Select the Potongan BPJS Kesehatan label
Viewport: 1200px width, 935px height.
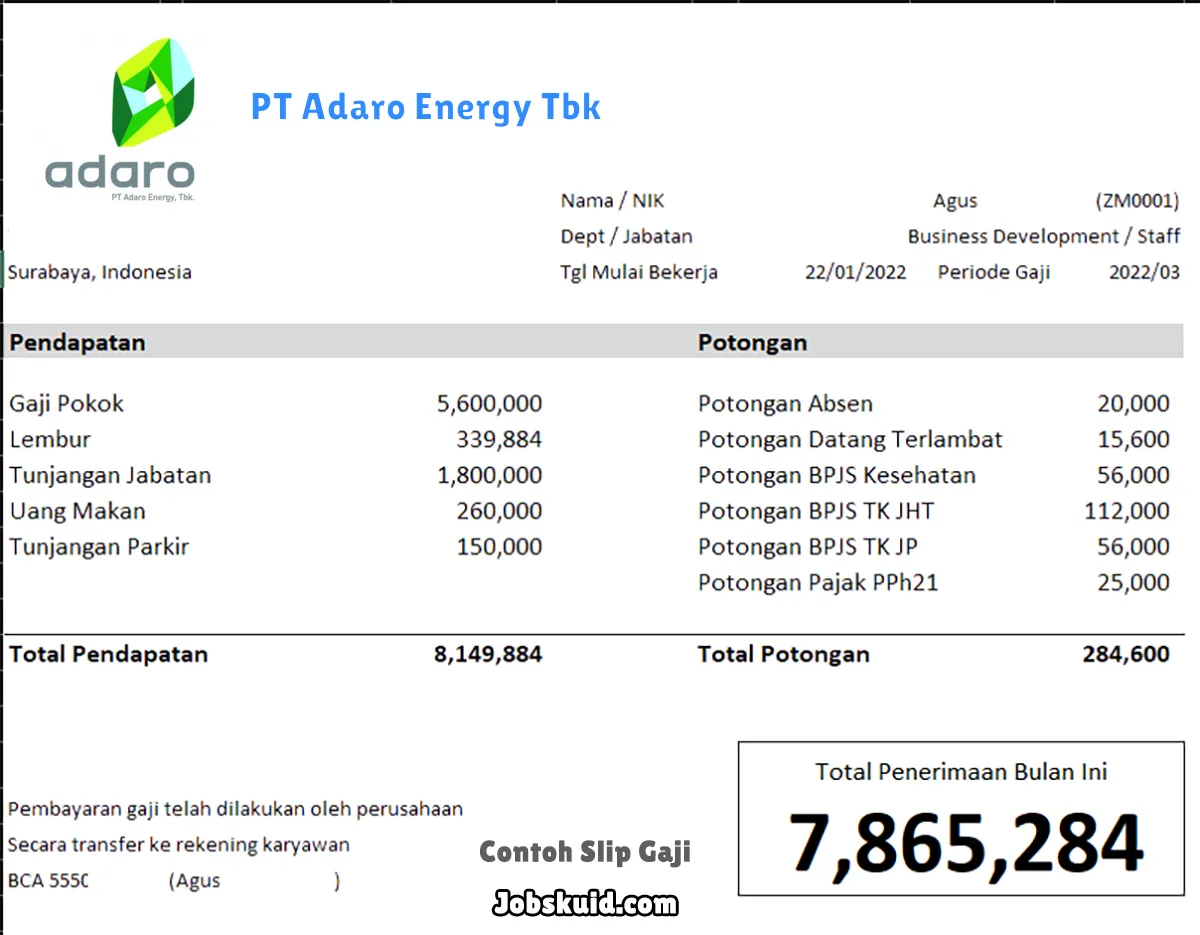click(836, 475)
